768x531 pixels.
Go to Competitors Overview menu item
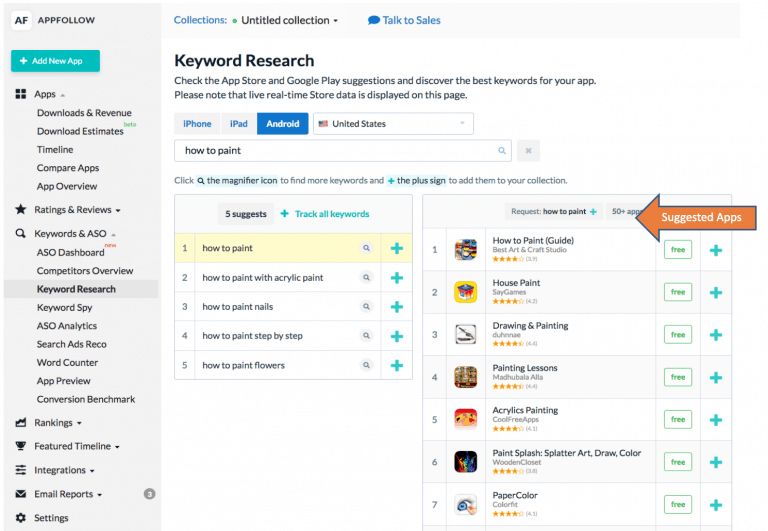(85, 271)
